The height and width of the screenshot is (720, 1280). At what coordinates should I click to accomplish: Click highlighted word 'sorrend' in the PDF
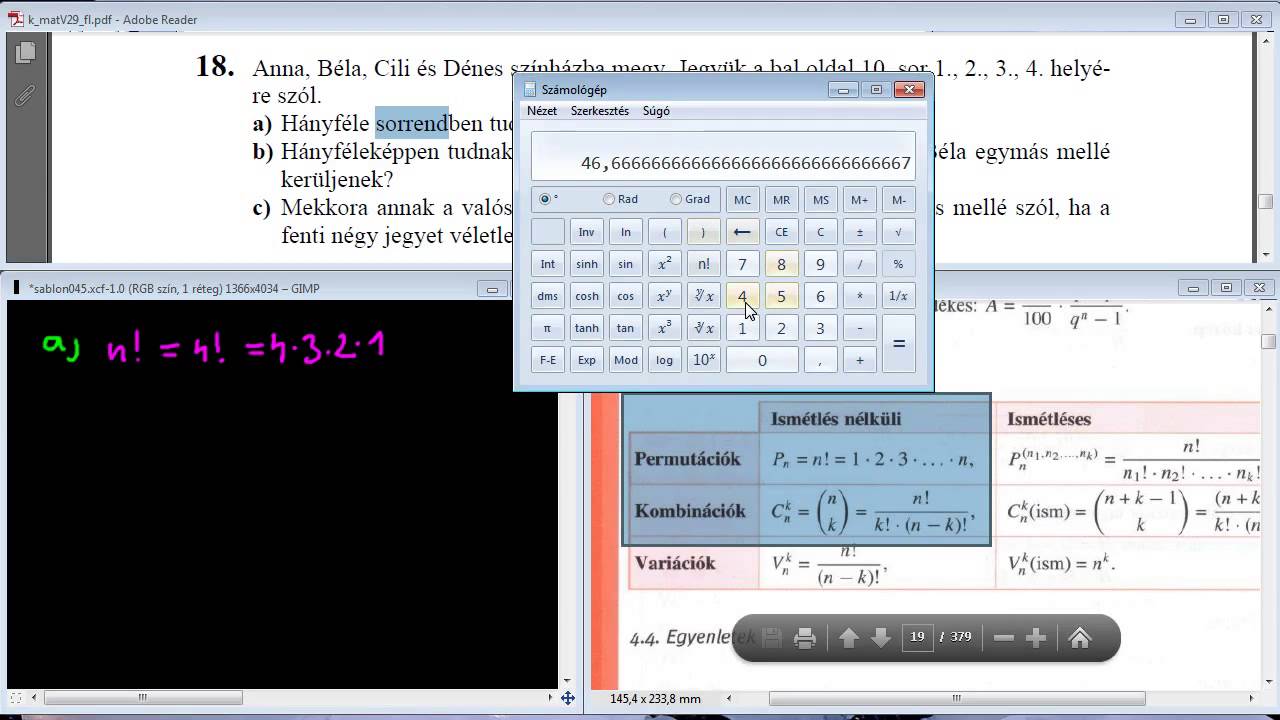coord(412,123)
